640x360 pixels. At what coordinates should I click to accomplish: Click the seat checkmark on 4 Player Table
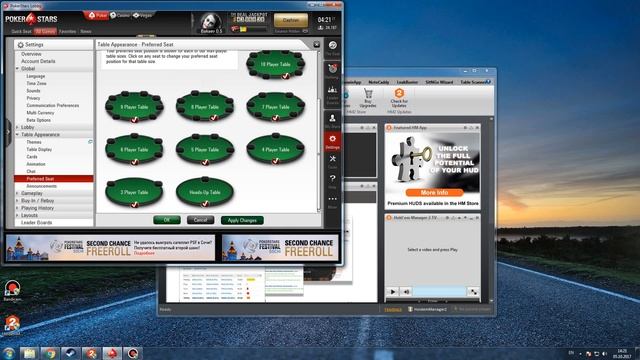pos(276,161)
